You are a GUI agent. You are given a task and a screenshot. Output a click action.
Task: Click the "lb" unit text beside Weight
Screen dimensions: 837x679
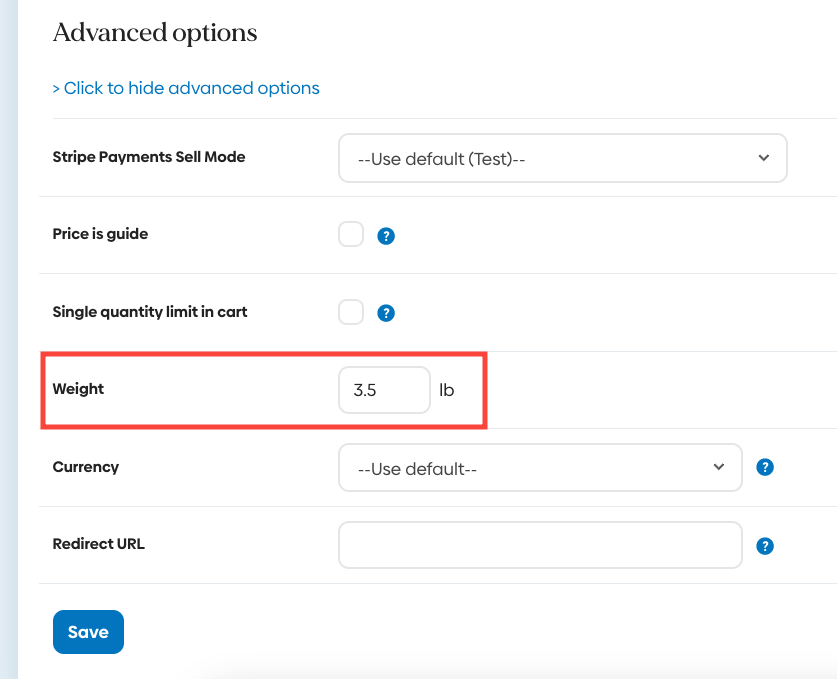tap(447, 390)
